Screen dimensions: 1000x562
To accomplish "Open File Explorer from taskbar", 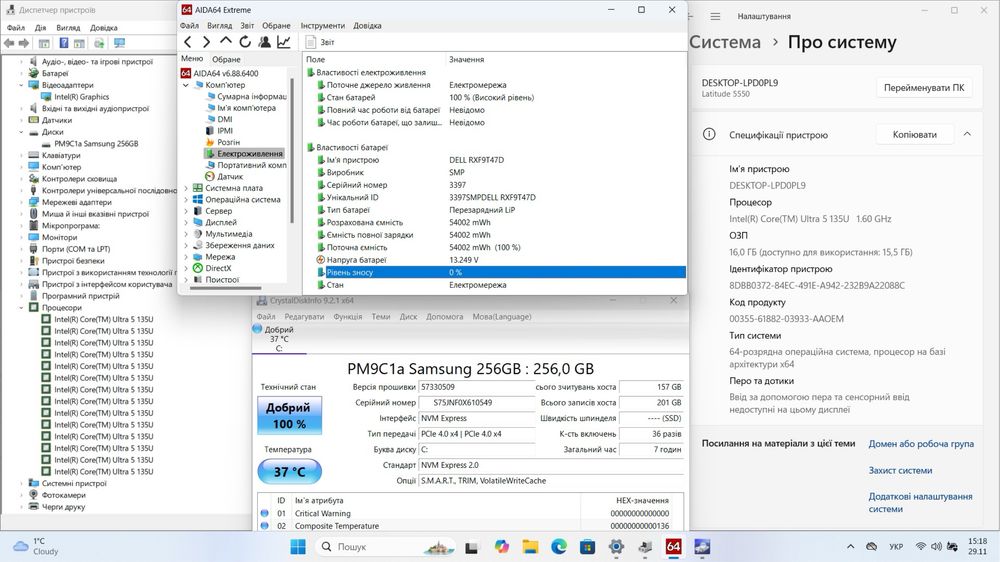I will [530, 547].
